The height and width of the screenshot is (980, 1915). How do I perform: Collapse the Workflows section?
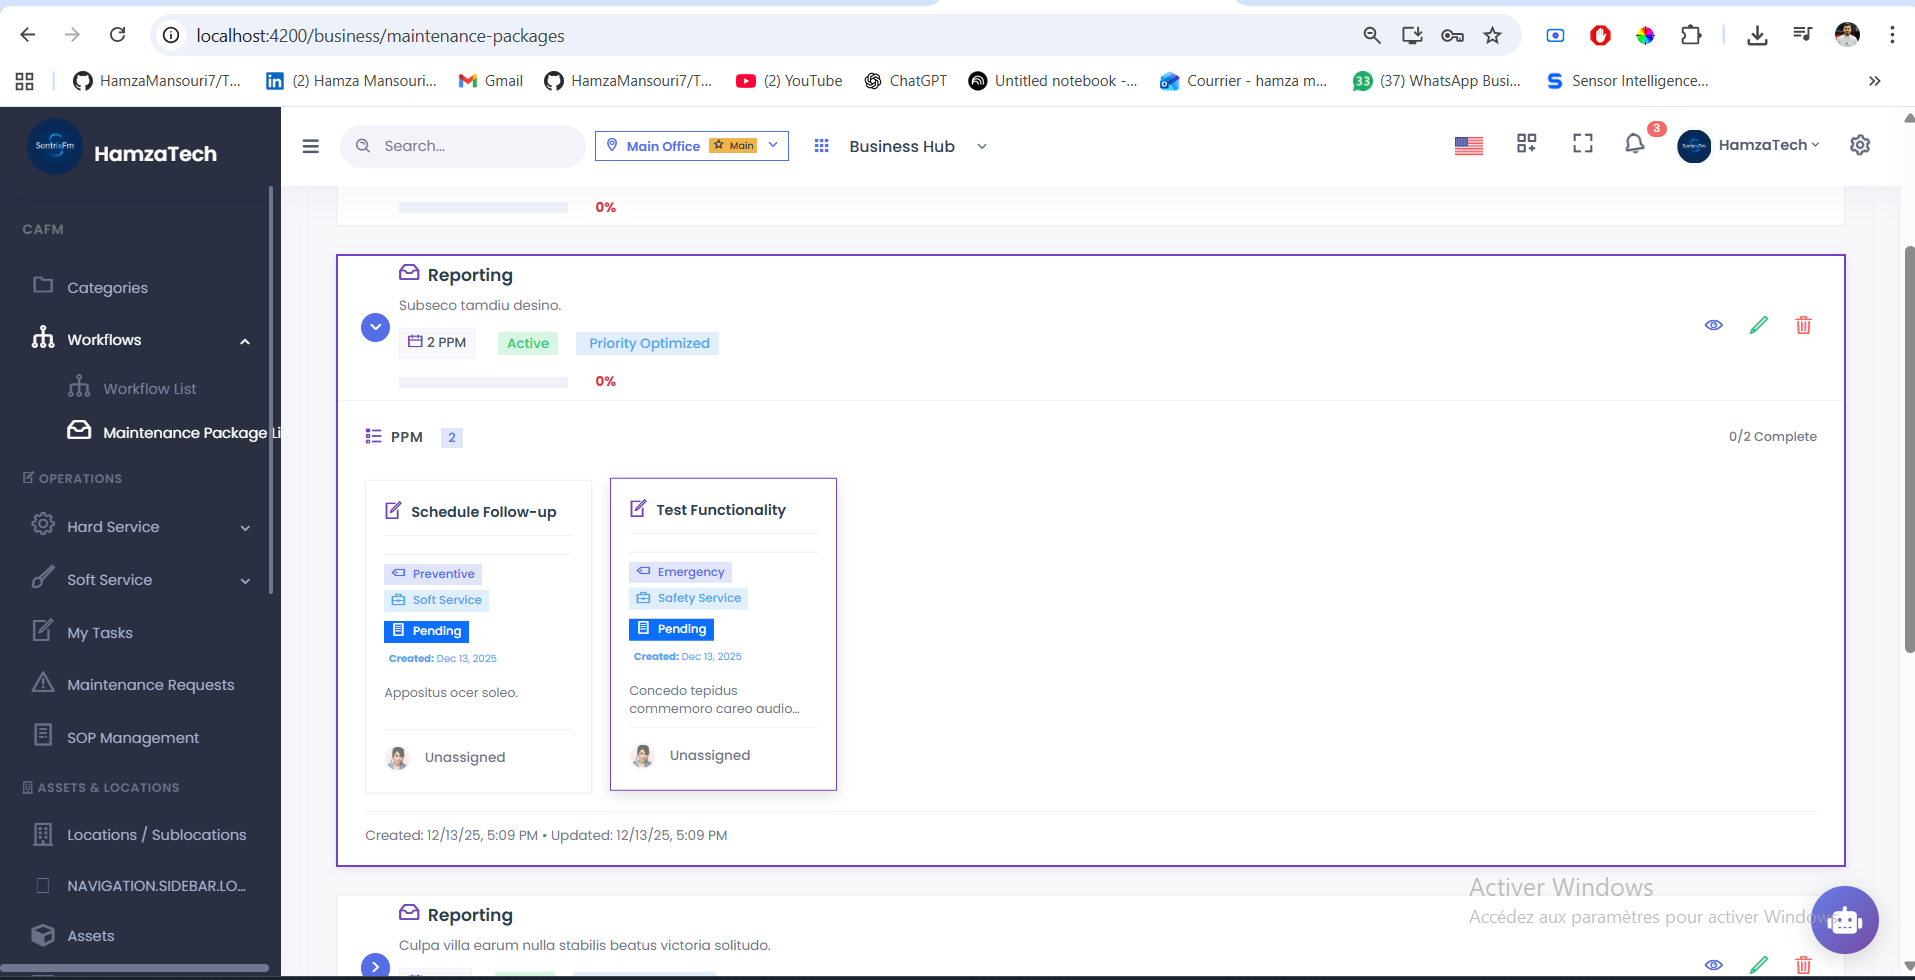(245, 340)
